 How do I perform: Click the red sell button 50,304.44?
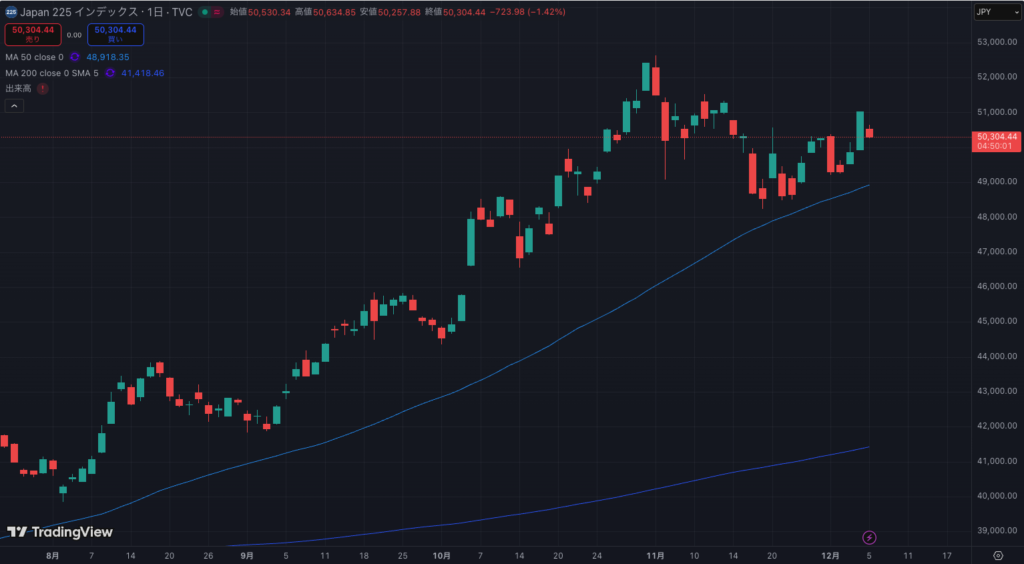pos(33,34)
